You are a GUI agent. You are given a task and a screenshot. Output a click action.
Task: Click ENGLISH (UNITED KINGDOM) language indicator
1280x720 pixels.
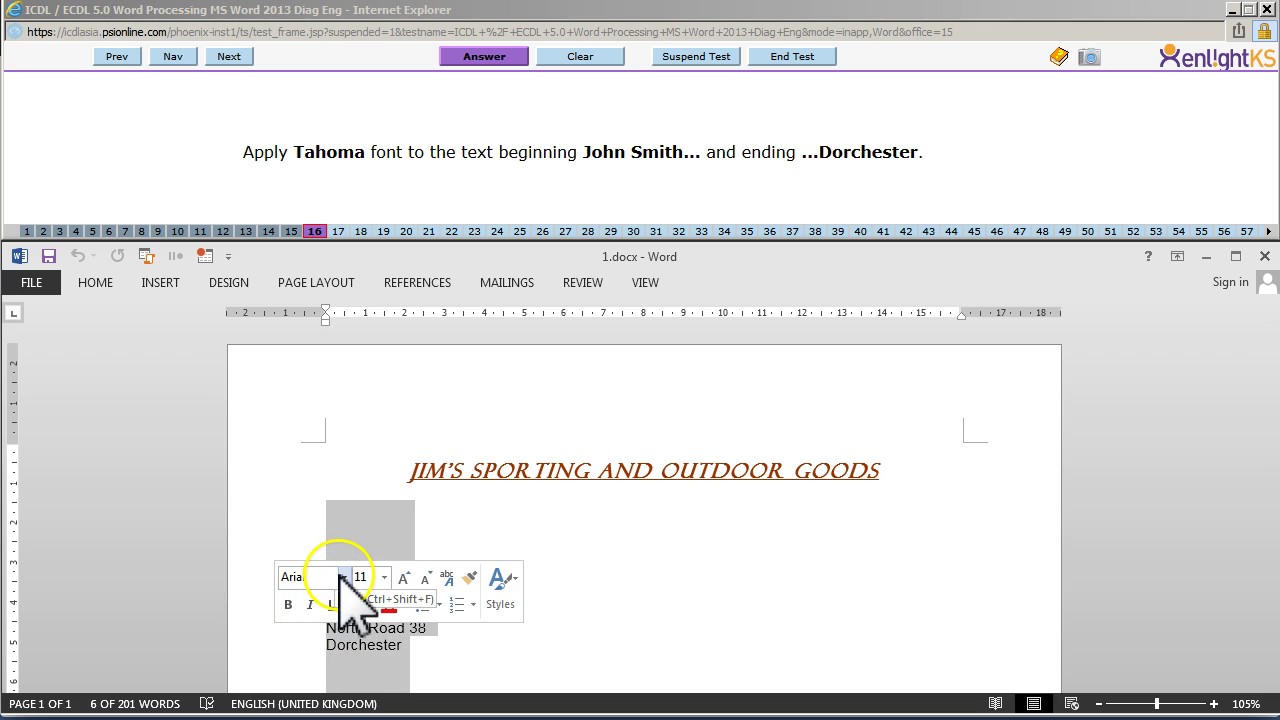304,704
